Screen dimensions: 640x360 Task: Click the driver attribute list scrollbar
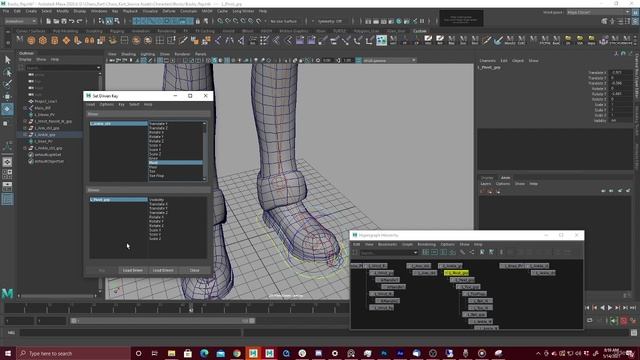(204, 151)
